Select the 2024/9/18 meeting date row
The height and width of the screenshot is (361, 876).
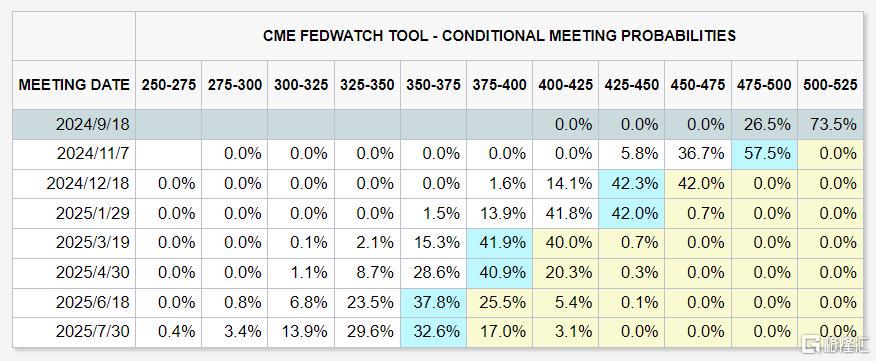437,125
